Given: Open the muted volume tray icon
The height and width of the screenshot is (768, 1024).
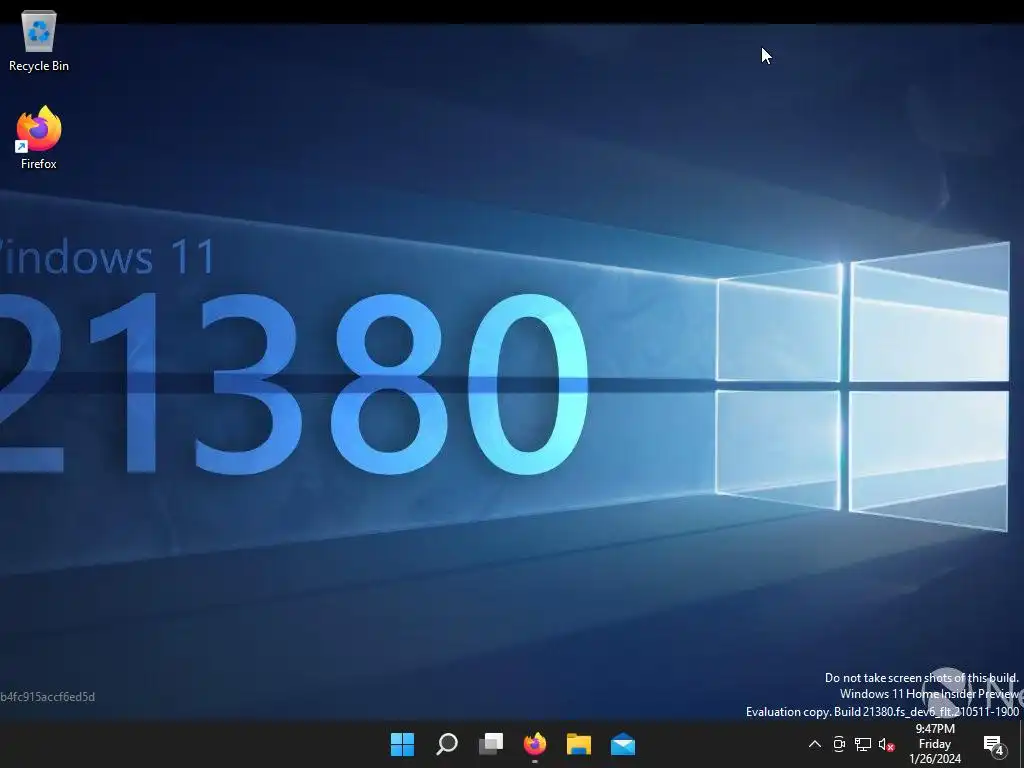Looking at the screenshot, I should (x=886, y=744).
